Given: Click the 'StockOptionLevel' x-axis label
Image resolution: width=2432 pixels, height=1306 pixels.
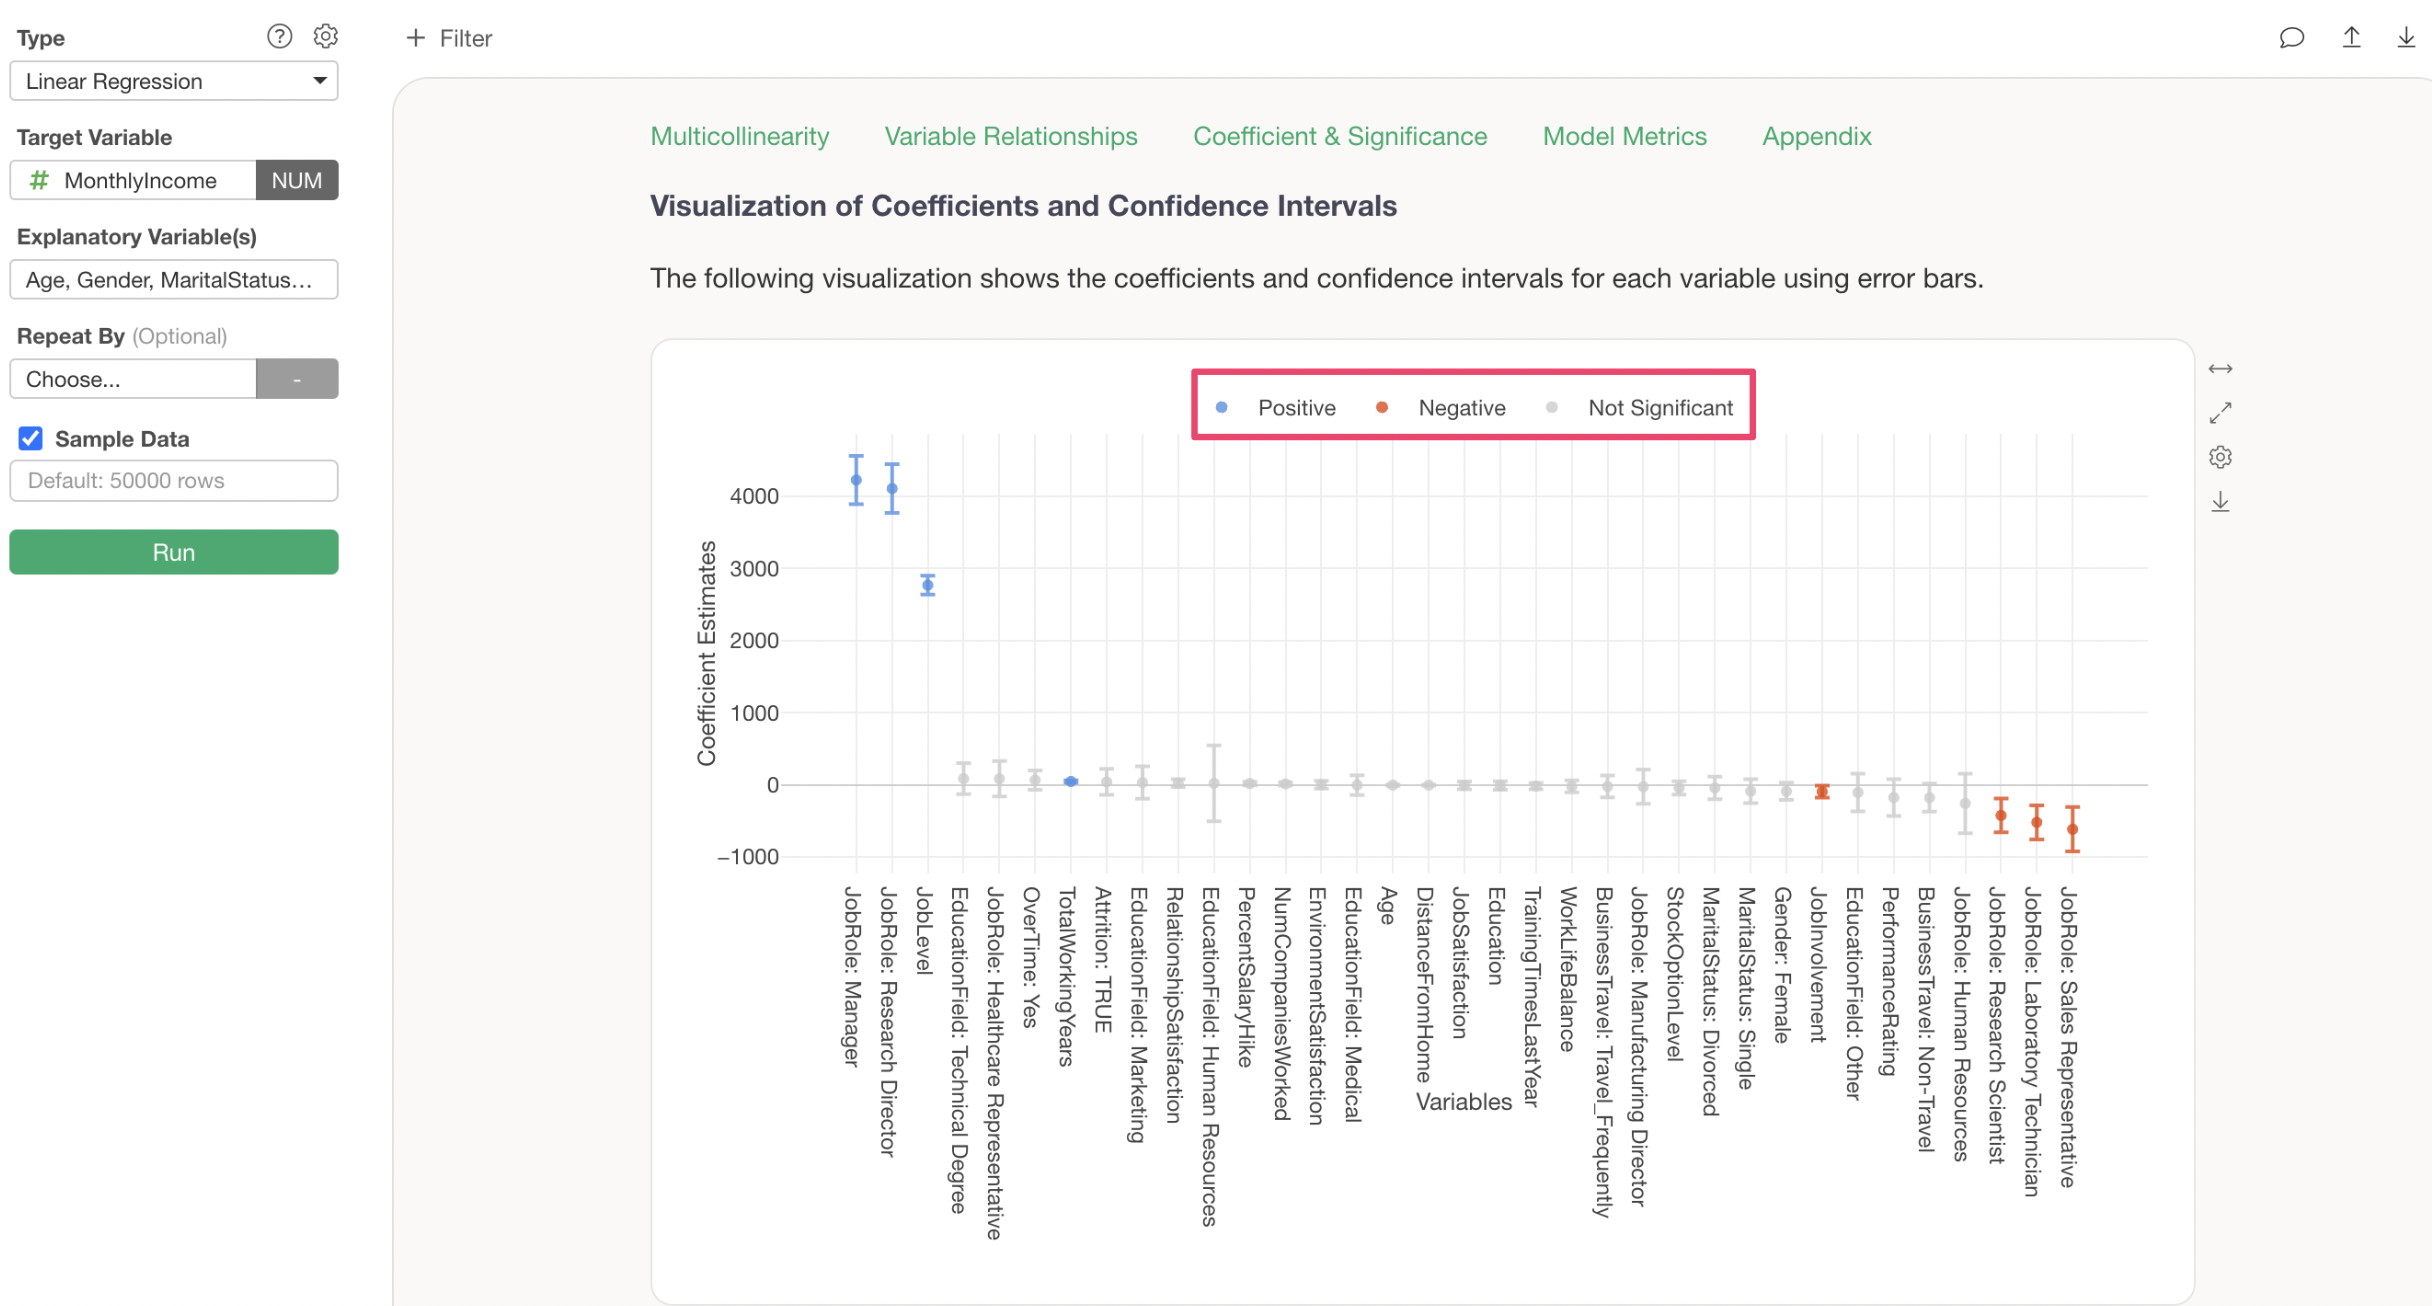Looking at the screenshot, I should point(1675,974).
